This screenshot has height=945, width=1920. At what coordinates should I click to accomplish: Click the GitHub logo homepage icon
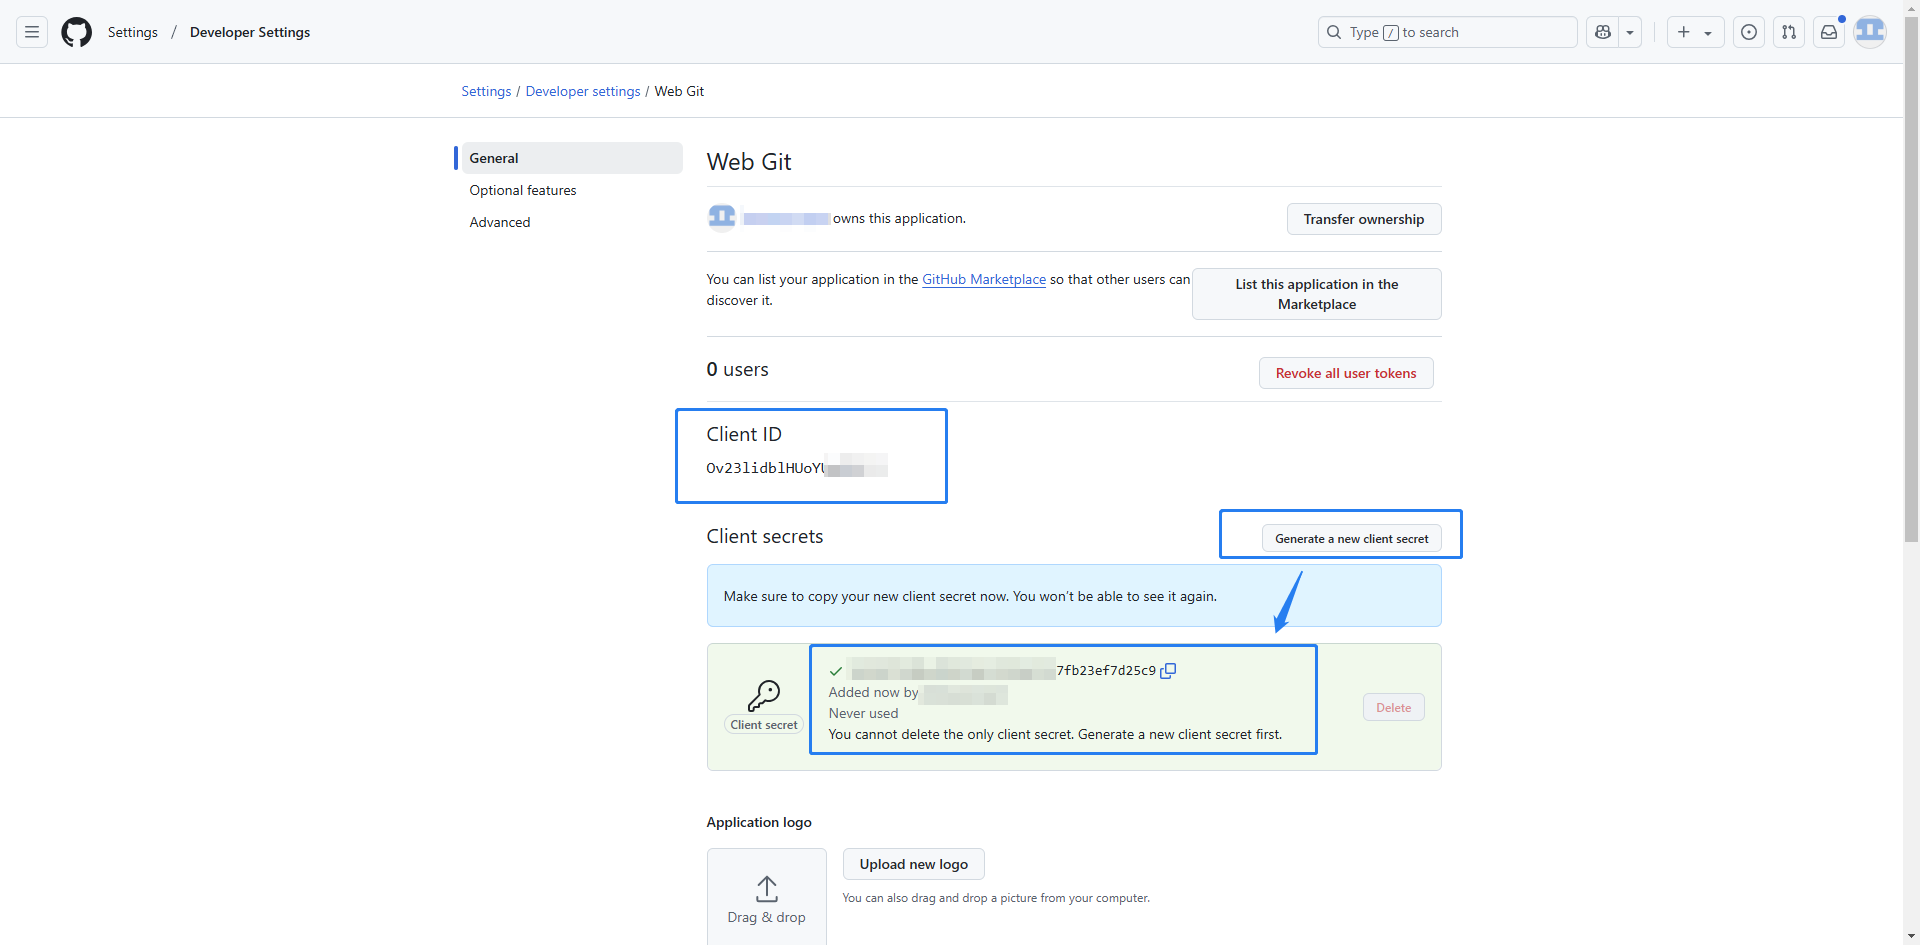coord(76,32)
